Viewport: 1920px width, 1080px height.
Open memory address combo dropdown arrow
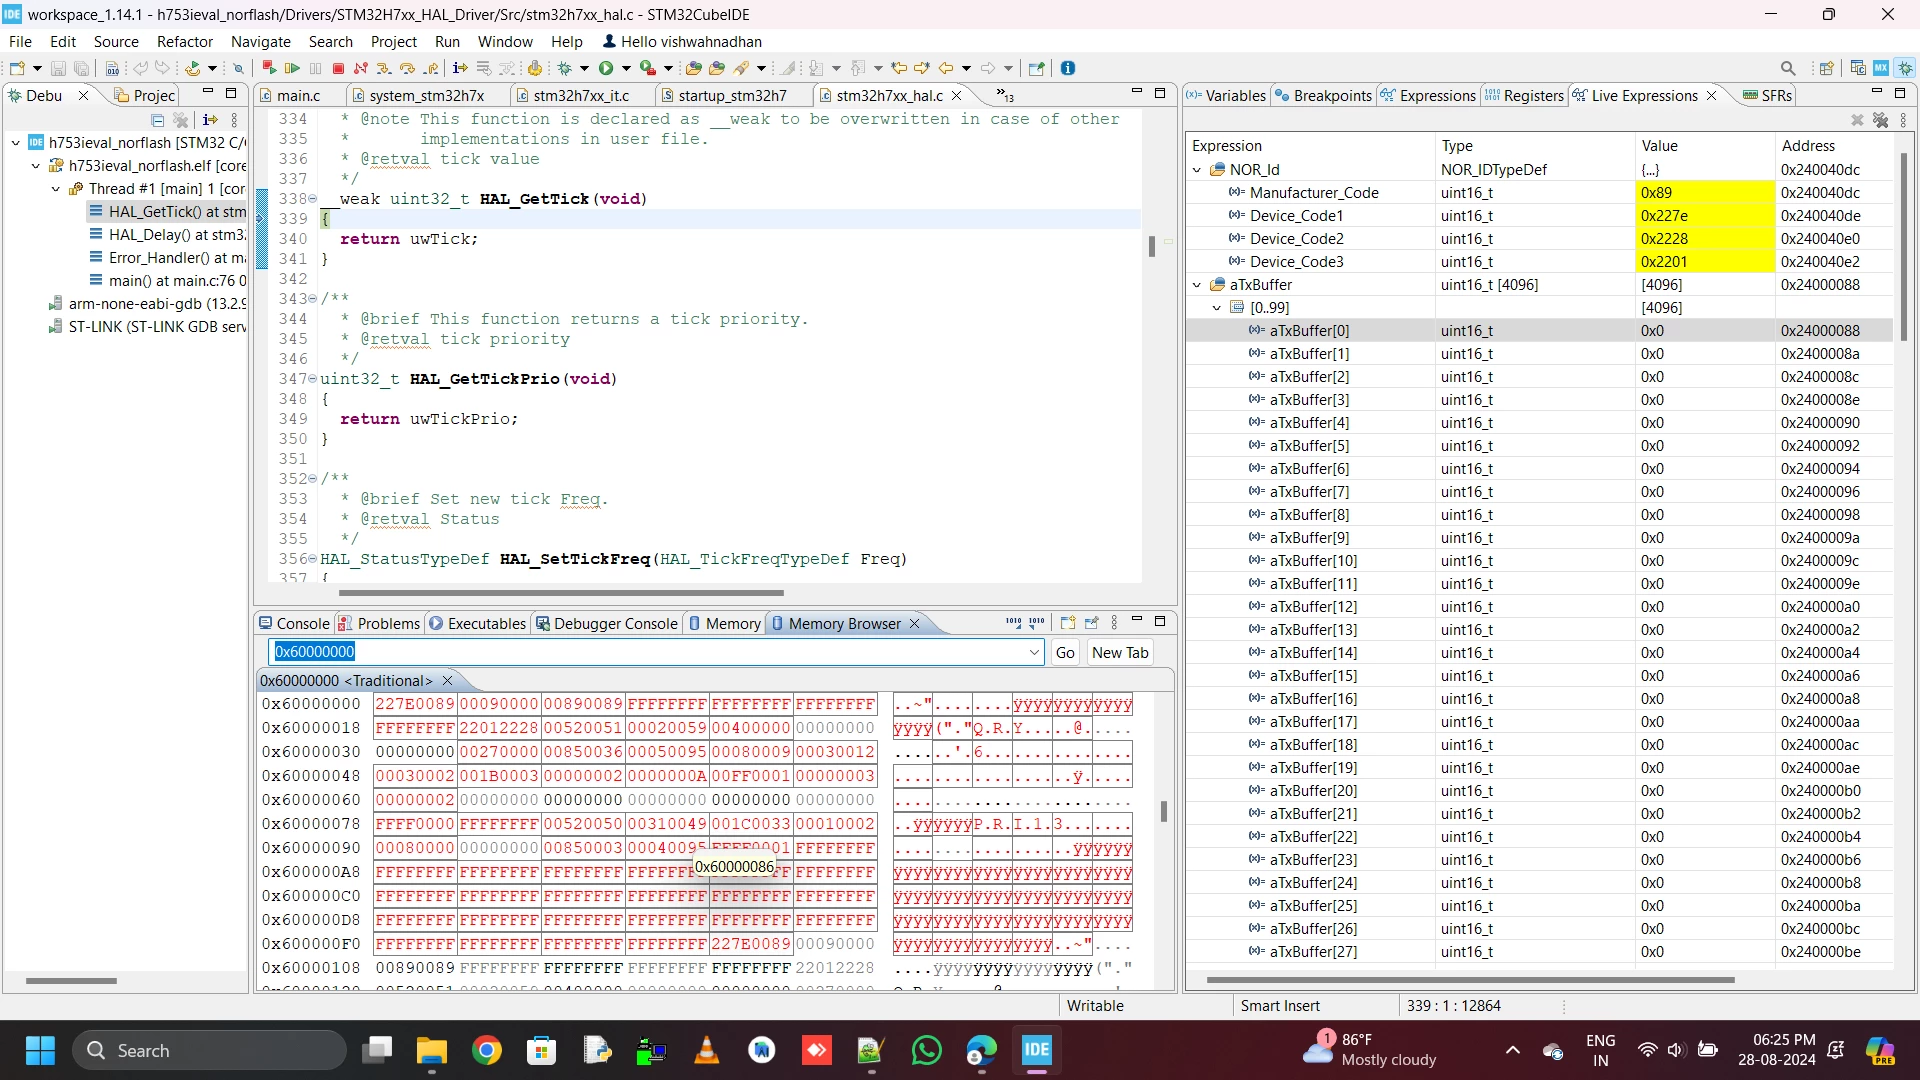pos(1034,653)
